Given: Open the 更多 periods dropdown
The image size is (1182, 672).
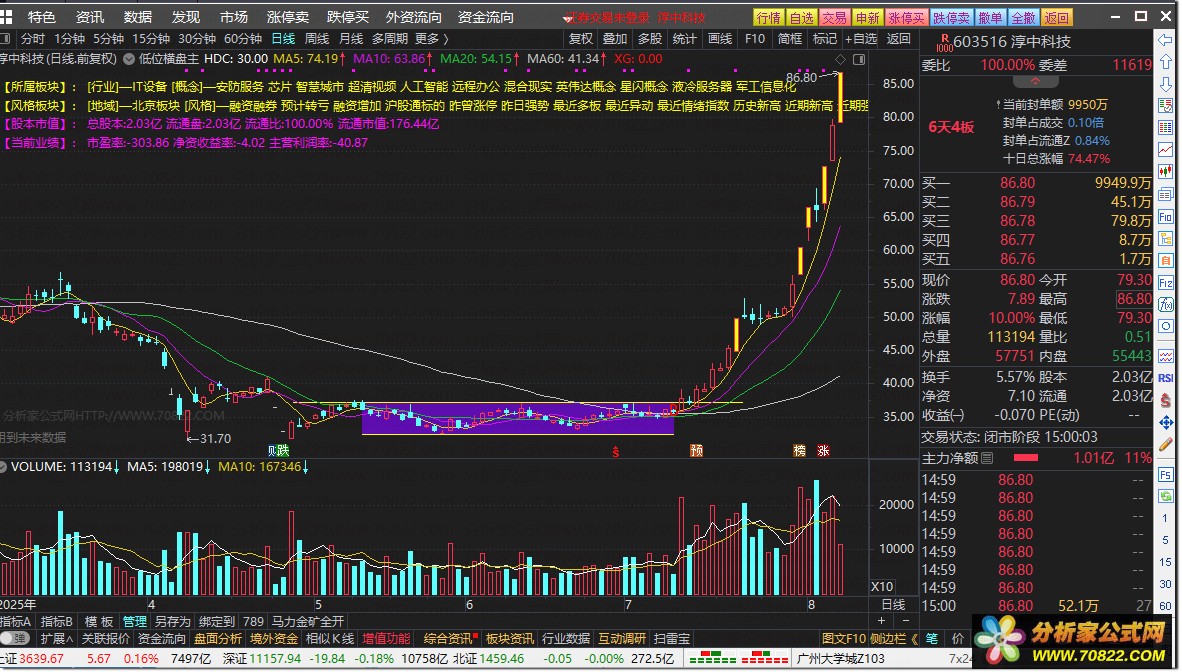Looking at the screenshot, I should (x=431, y=38).
